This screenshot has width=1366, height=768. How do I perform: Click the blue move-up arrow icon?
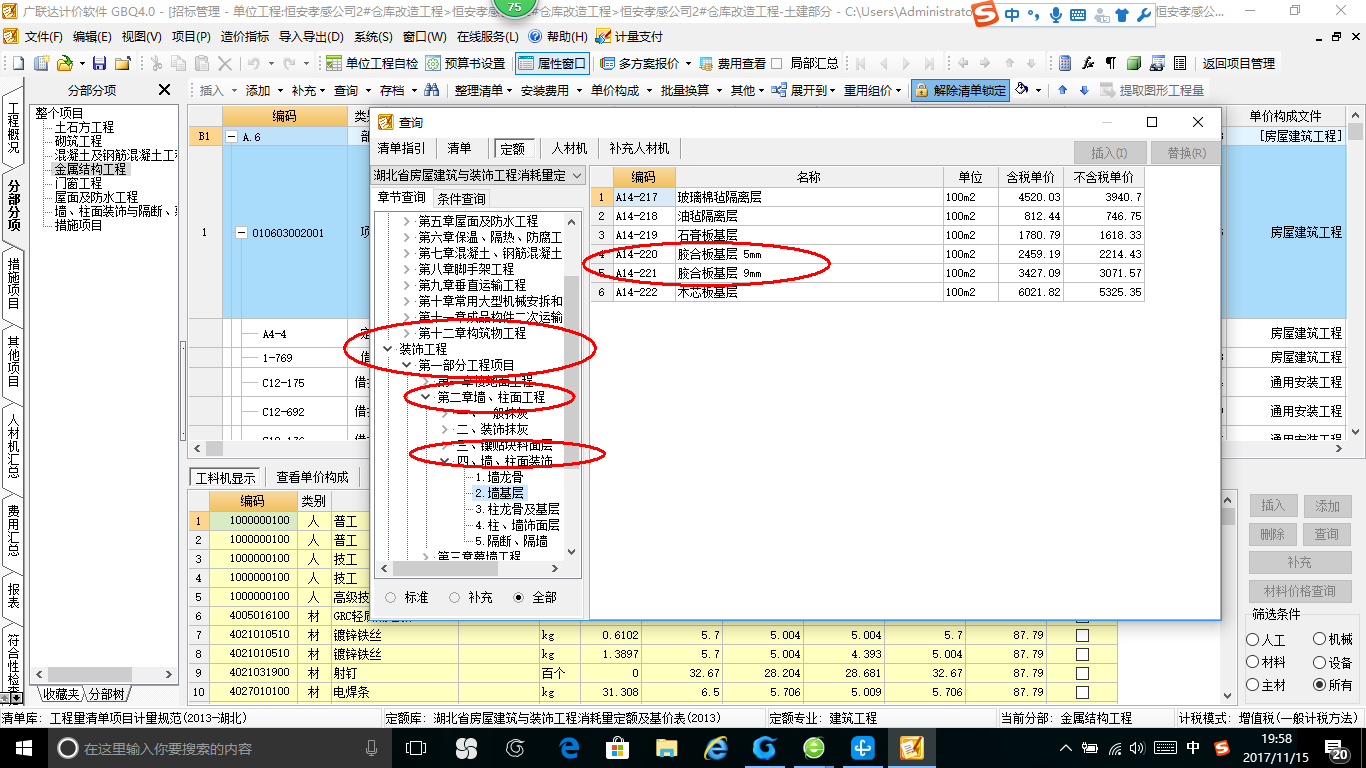pyautogui.click(x=1062, y=90)
